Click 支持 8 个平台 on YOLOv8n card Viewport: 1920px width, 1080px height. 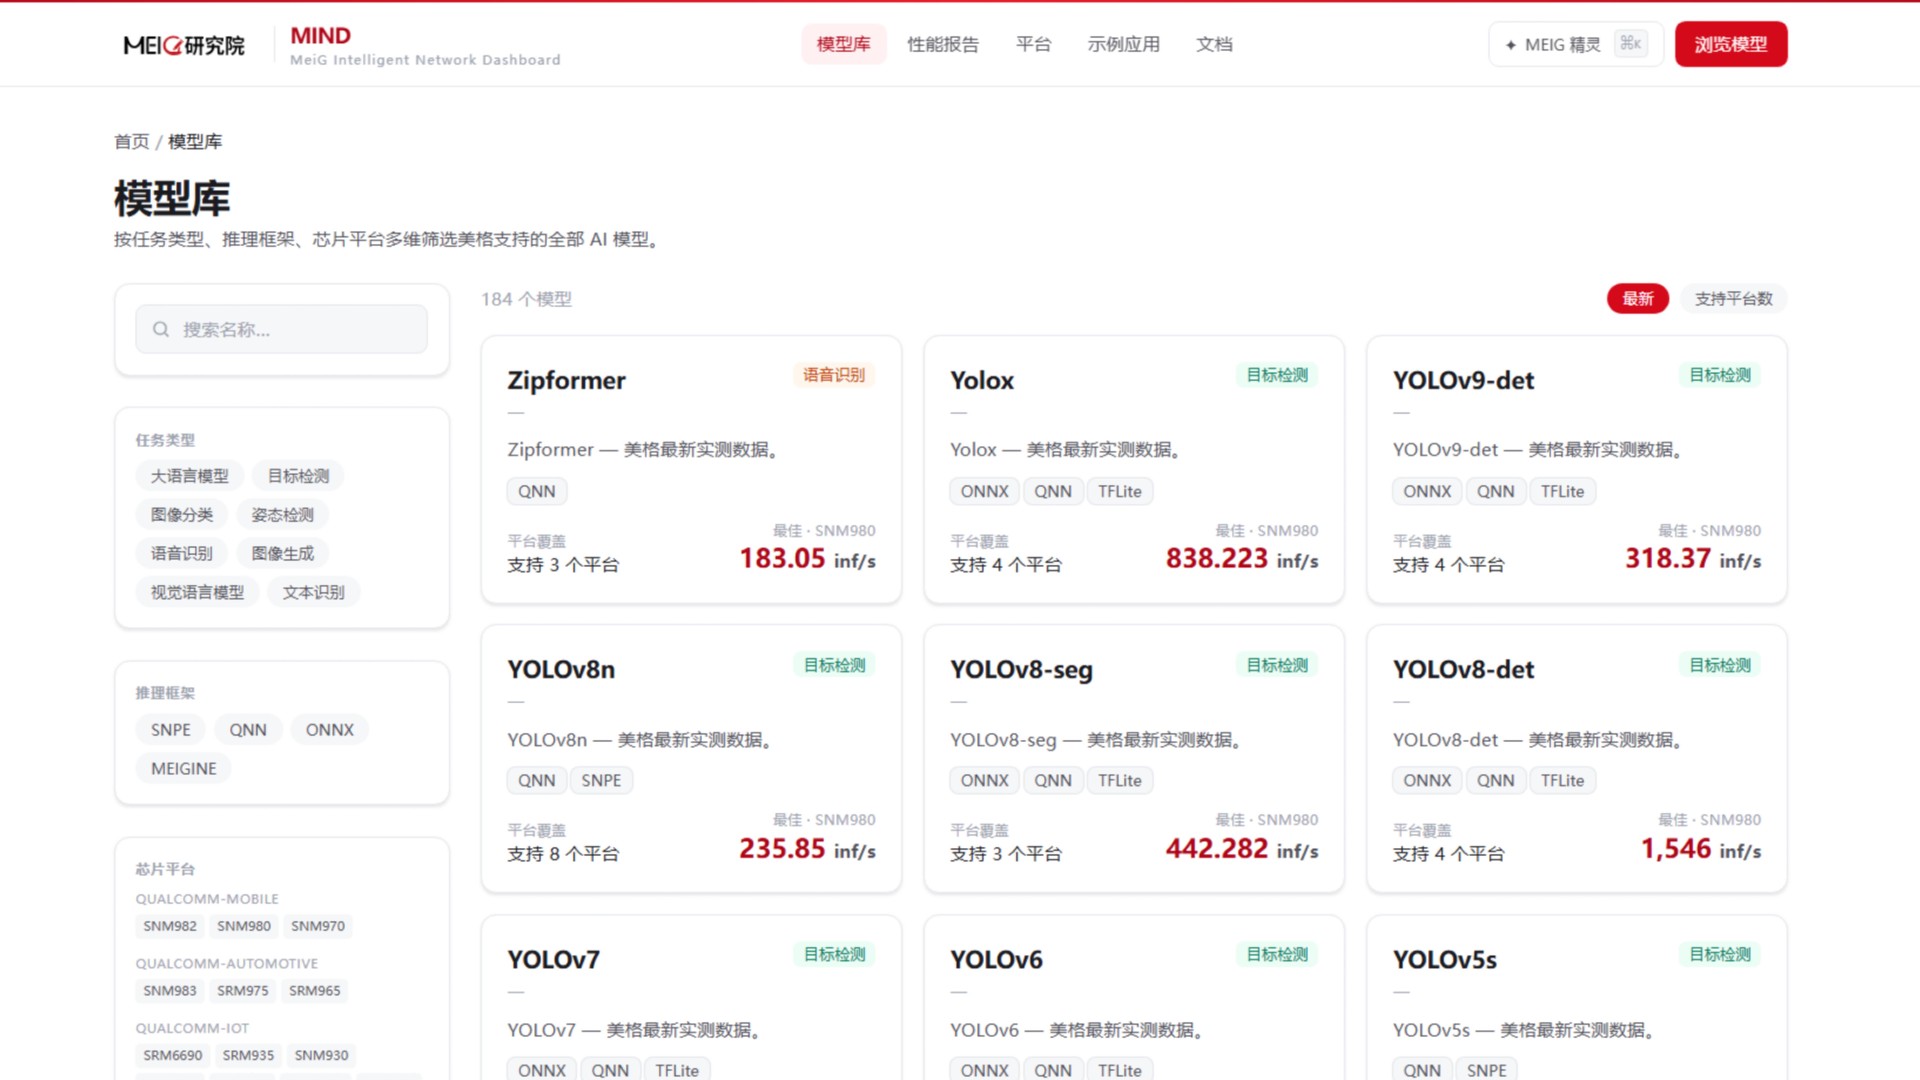click(563, 854)
